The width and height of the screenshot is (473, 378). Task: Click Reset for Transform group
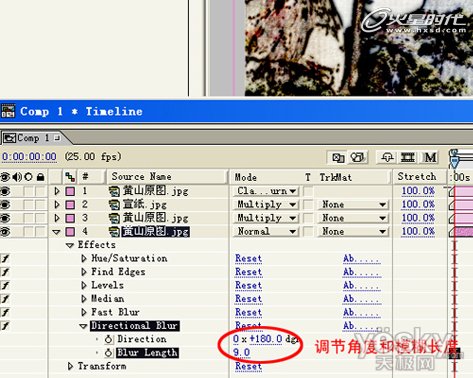coord(249,366)
